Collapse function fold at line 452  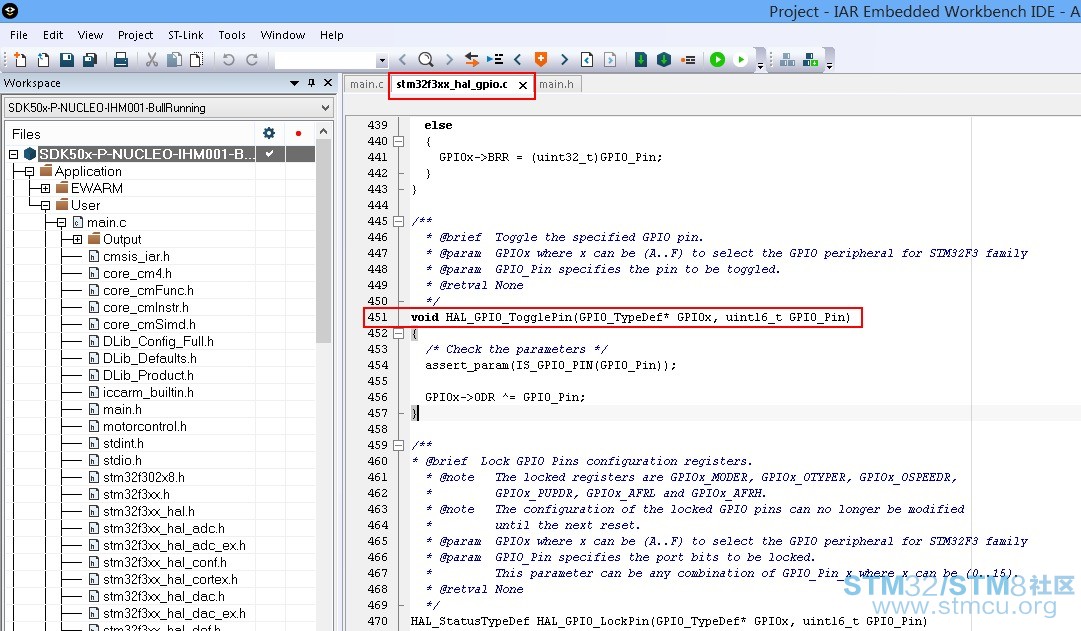tap(398, 333)
